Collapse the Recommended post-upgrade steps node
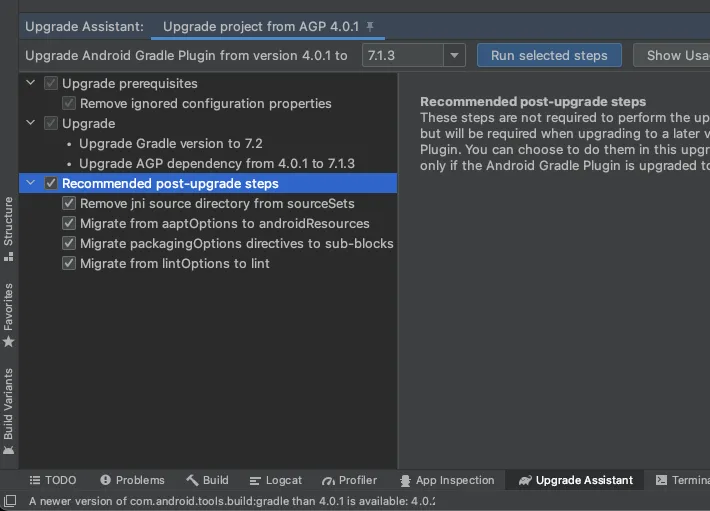710x511 pixels. click(31, 183)
